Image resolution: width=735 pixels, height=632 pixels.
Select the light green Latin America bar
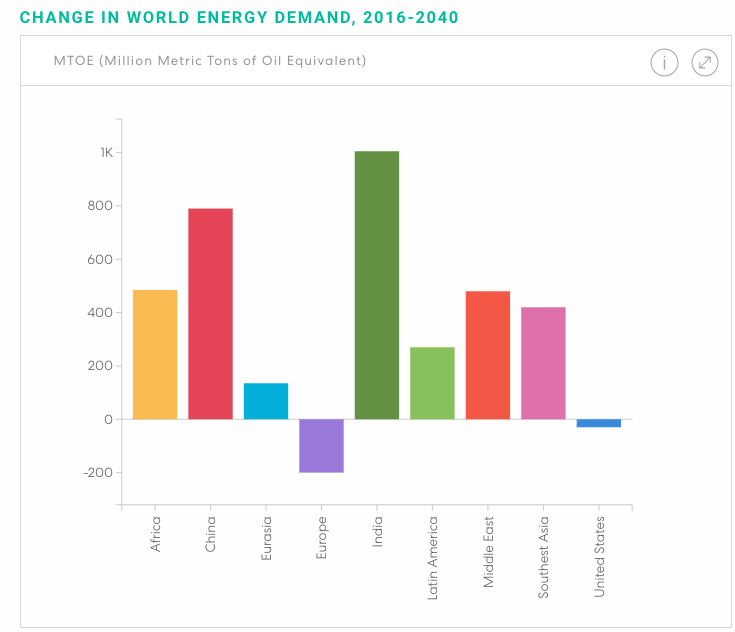click(x=432, y=383)
